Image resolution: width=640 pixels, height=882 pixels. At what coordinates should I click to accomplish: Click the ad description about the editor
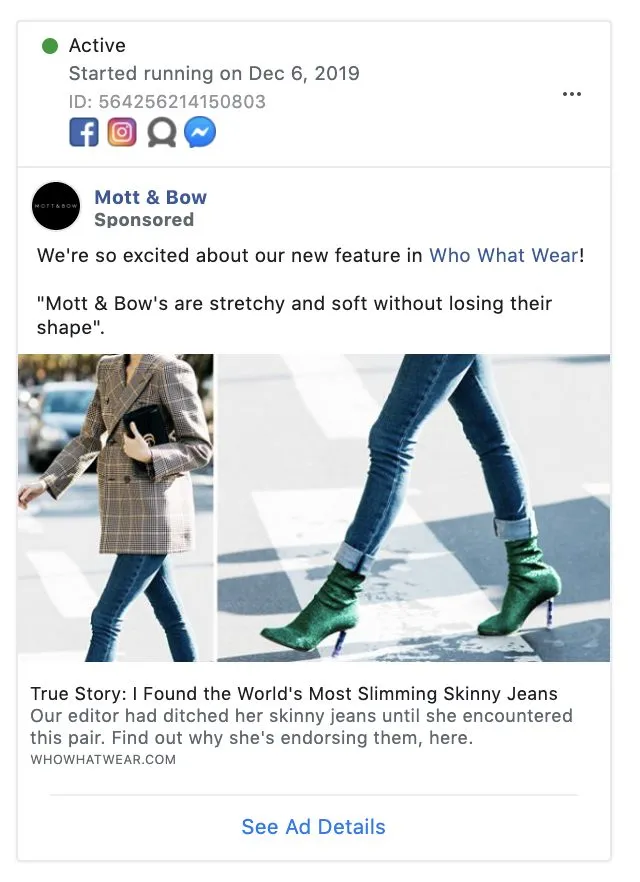pyautogui.click(x=301, y=727)
